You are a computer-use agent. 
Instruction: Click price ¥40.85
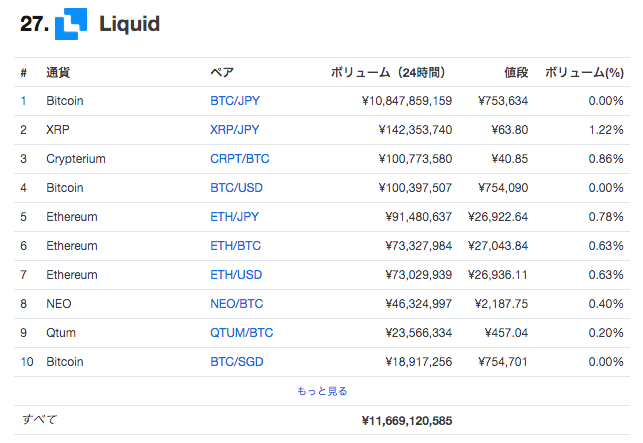(510, 159)
